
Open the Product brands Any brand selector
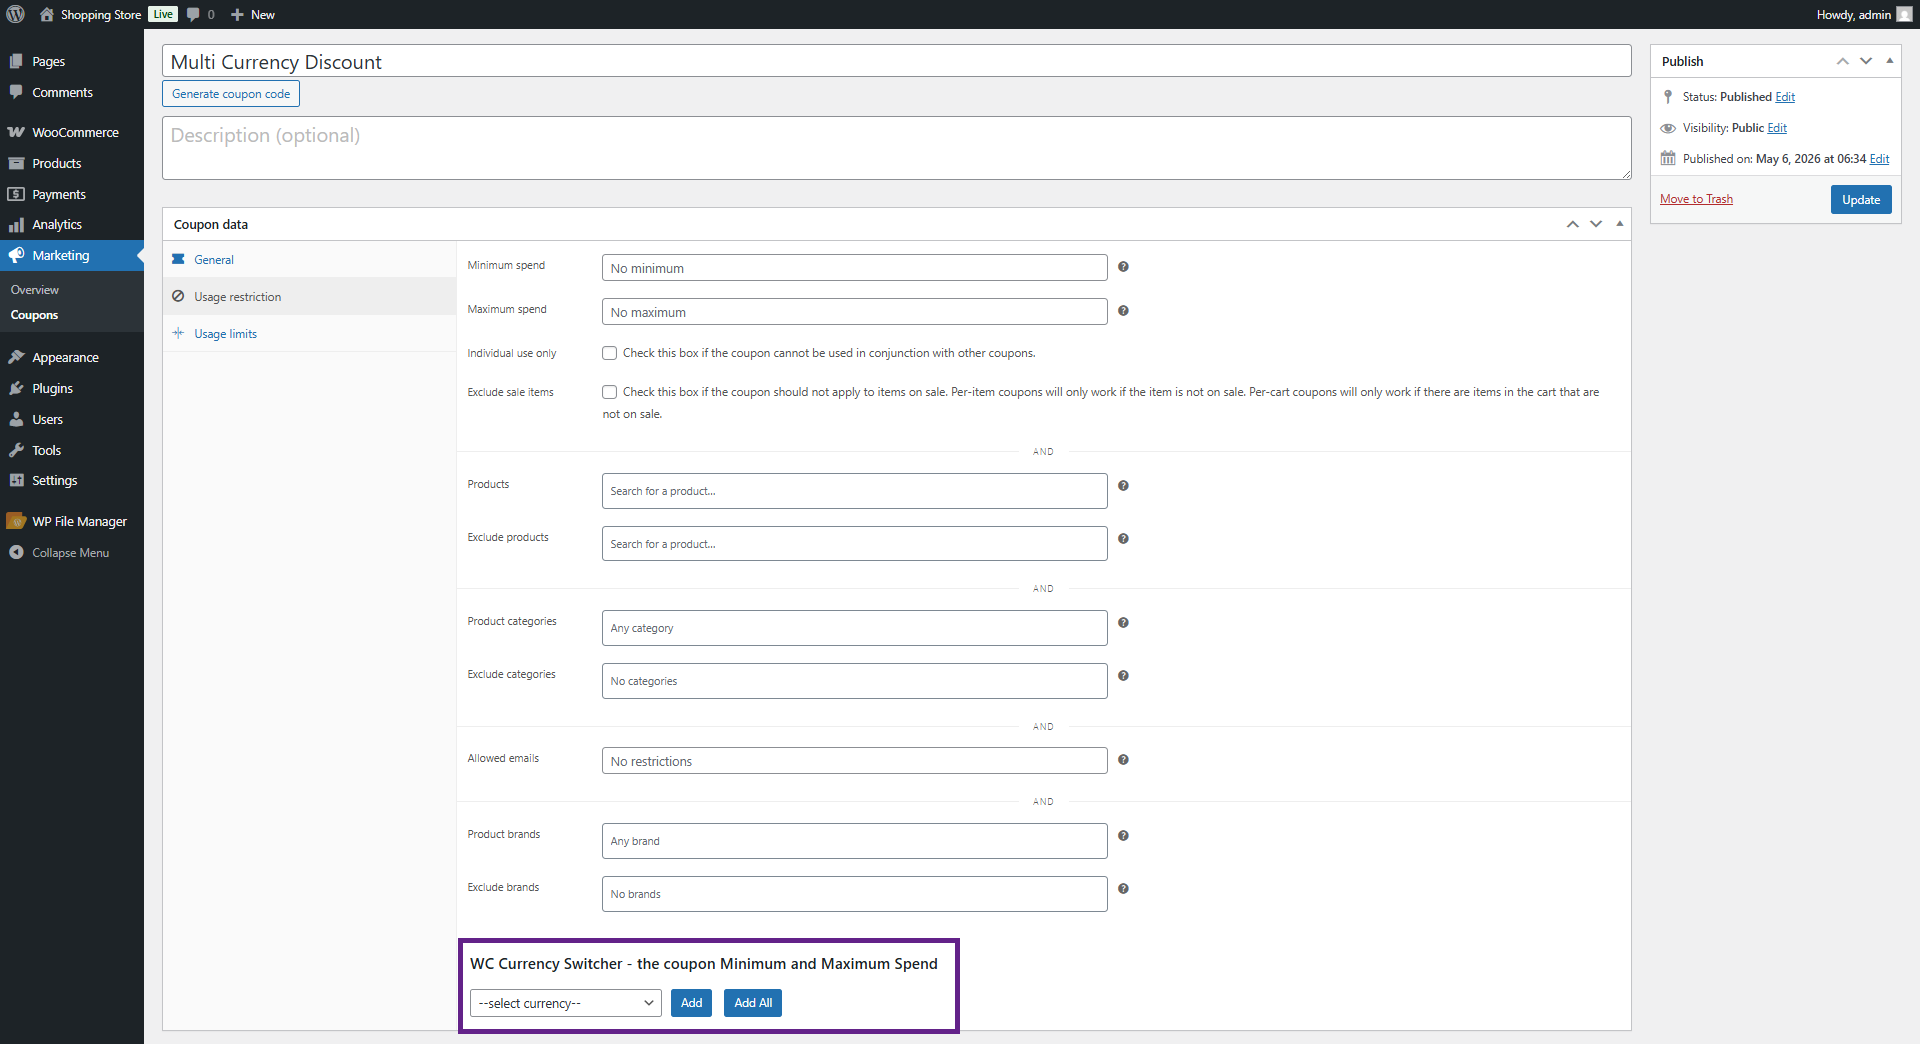(854, 841)
